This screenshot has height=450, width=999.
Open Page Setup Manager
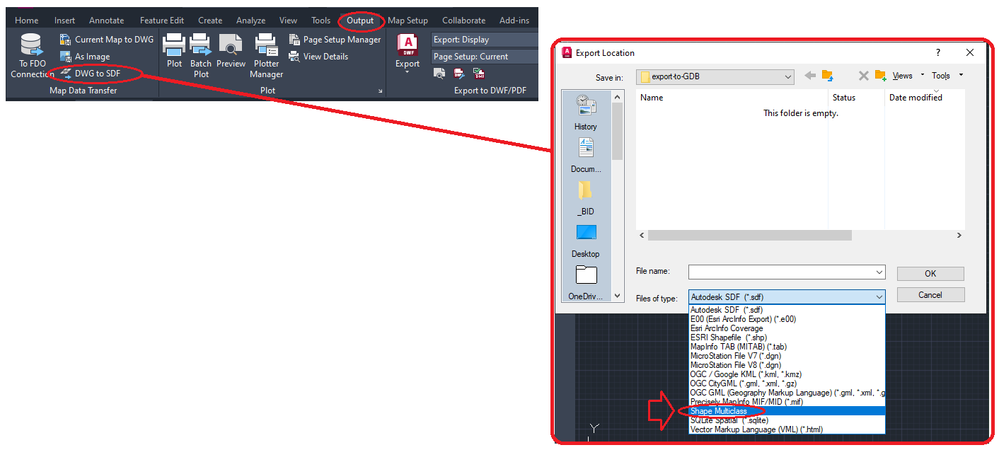tap(334, 40)
